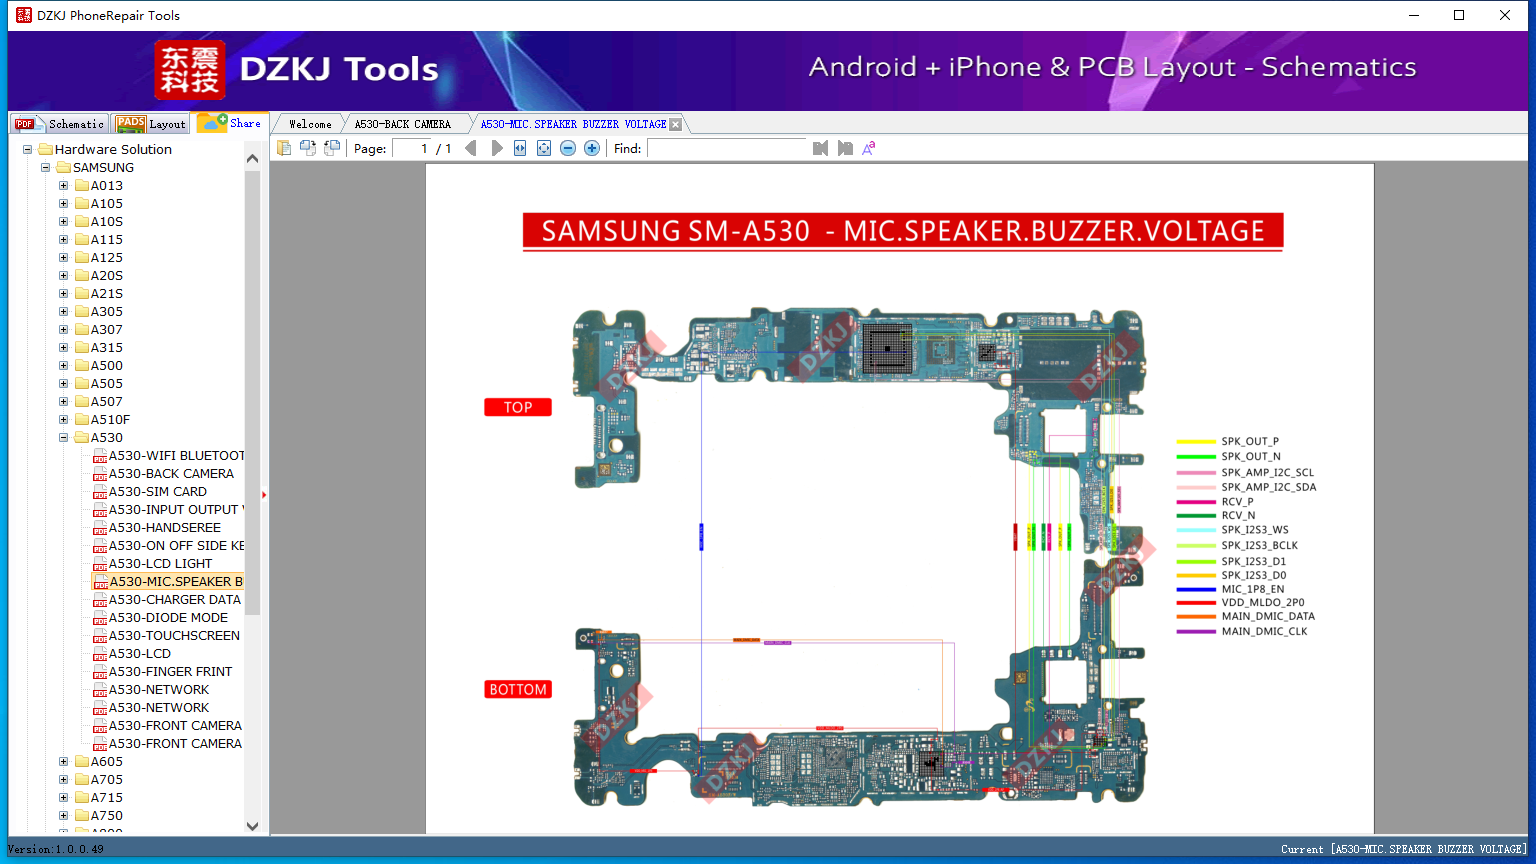Switch to the Schematic tab
Viewport: 1536px width, 864px height.
tap(60, 124)
